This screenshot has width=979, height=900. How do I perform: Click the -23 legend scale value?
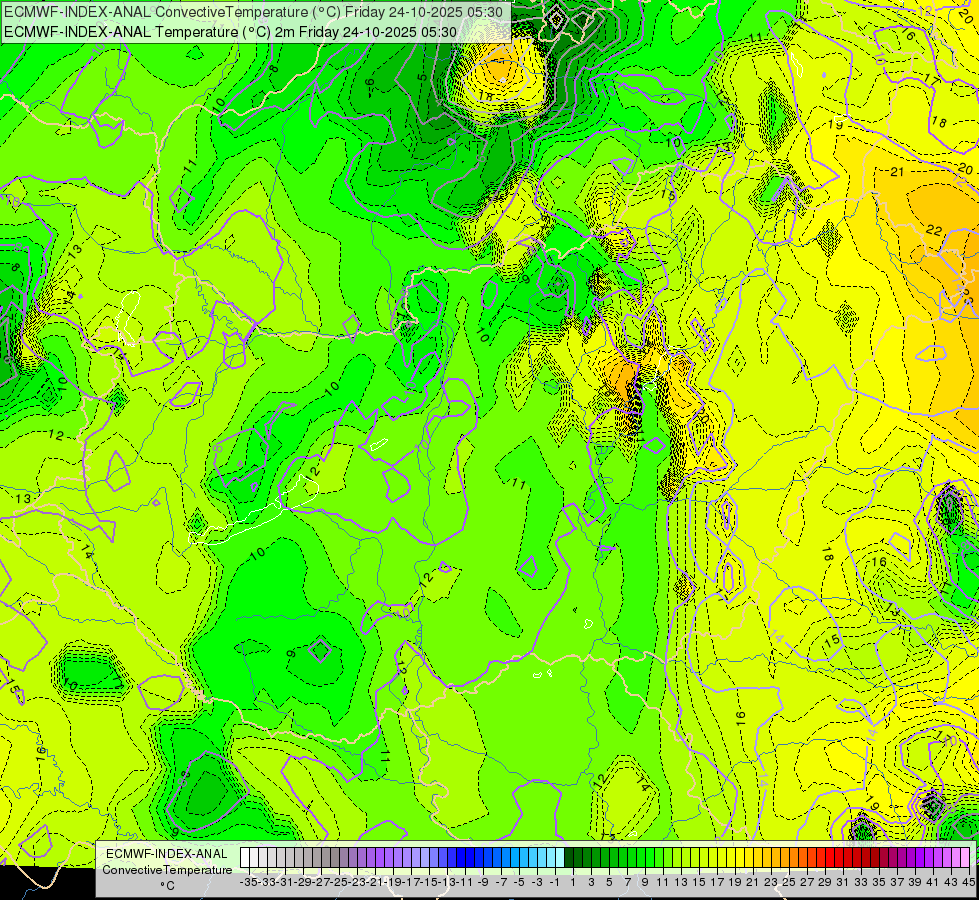(357, 882)
